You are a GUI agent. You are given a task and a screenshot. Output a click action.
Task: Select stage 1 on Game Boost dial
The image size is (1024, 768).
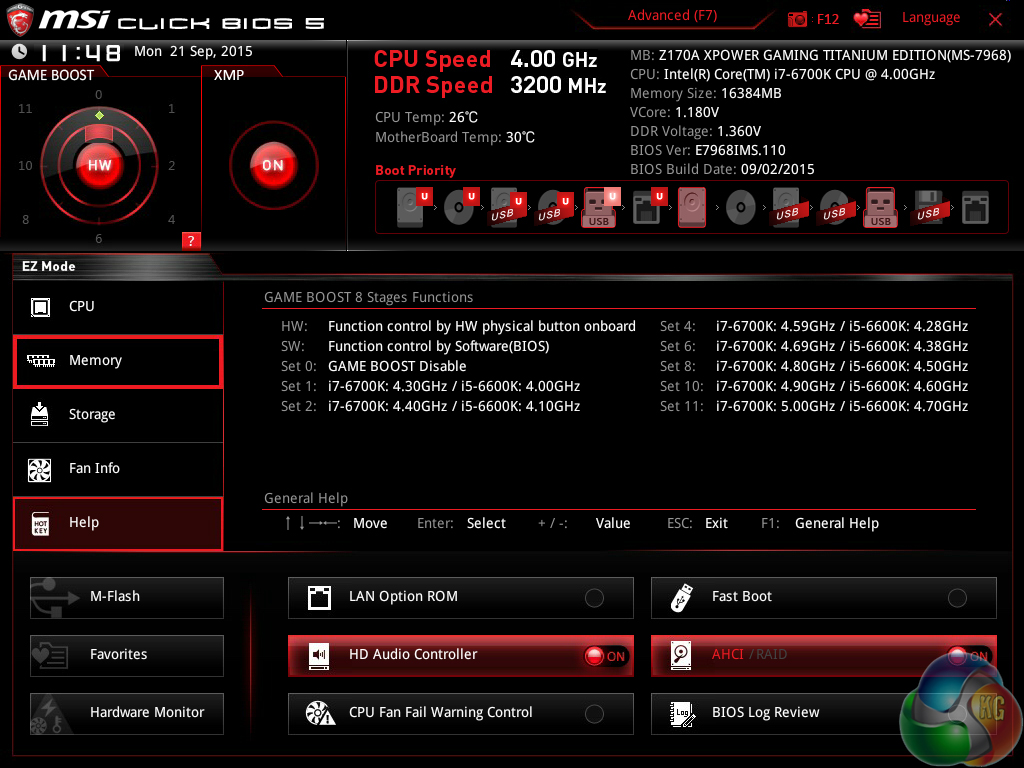(x=171, y=109)
